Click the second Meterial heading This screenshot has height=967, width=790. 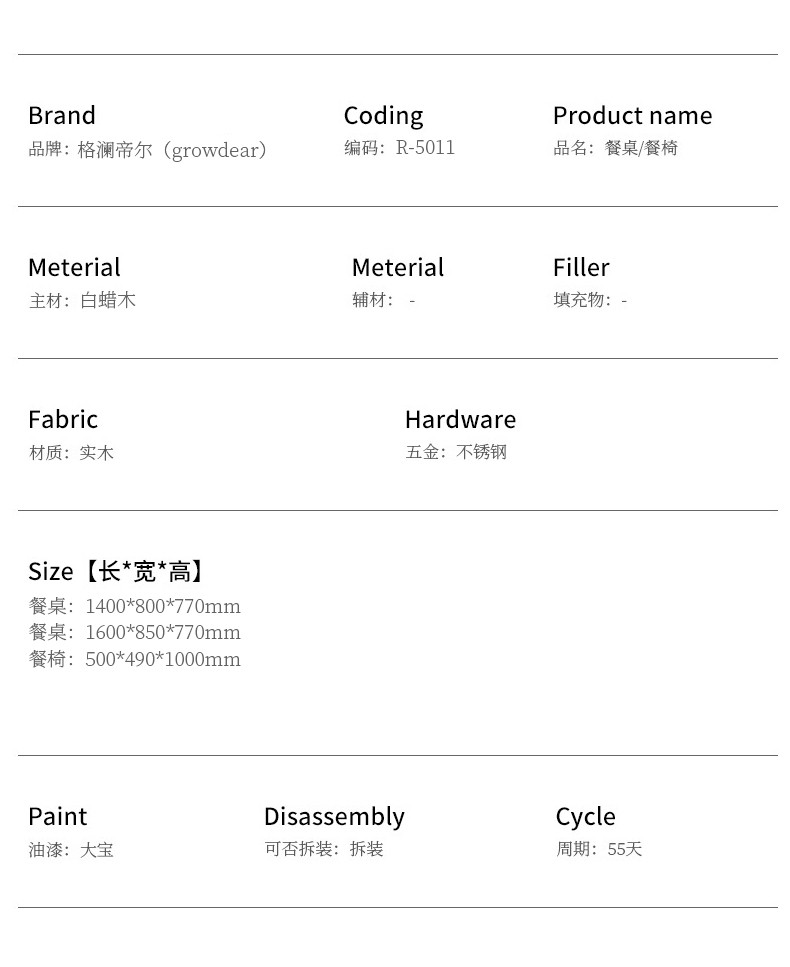(x=397, y=268)
